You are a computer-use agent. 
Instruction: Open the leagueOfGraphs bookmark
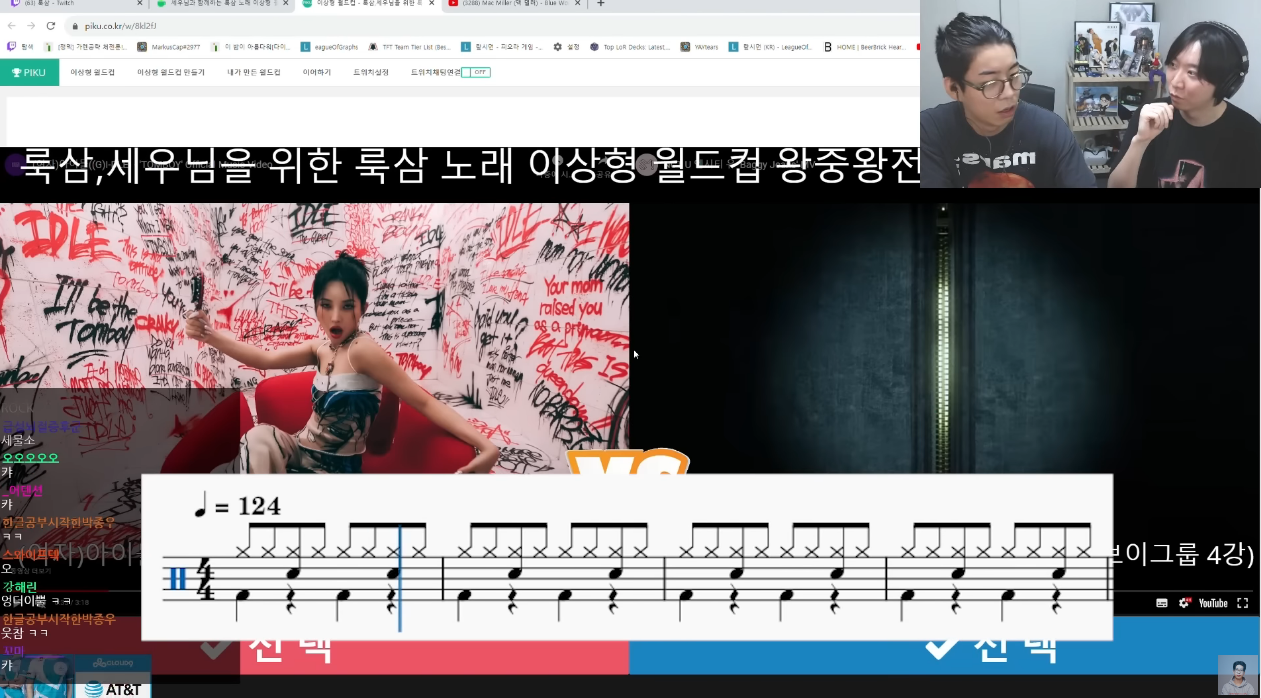[330, 46]
